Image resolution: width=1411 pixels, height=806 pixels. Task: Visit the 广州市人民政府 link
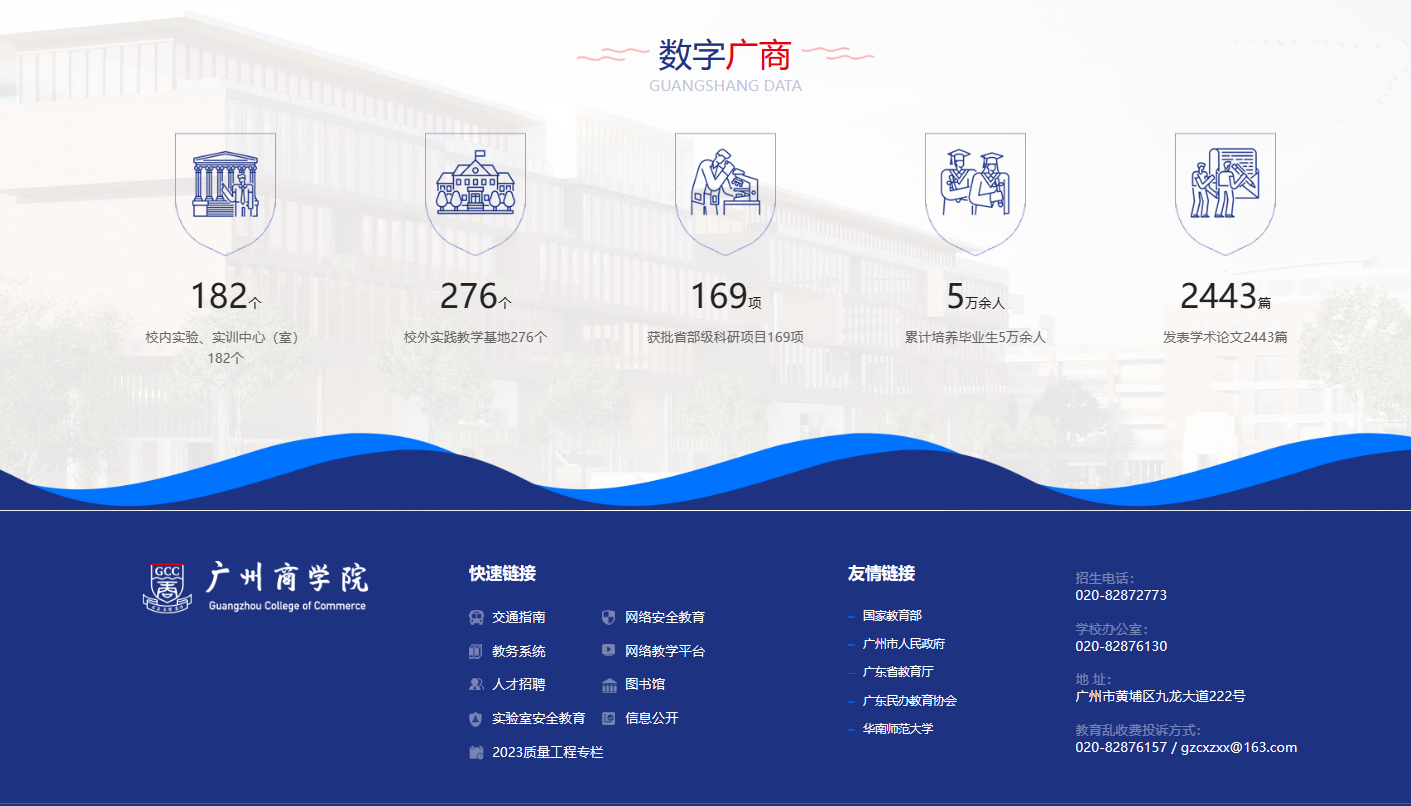(903, 644)
